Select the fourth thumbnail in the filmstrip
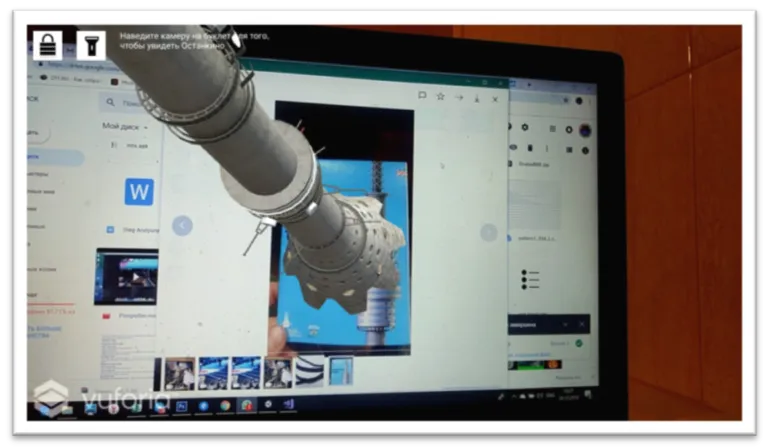 (x=278, y=372)
